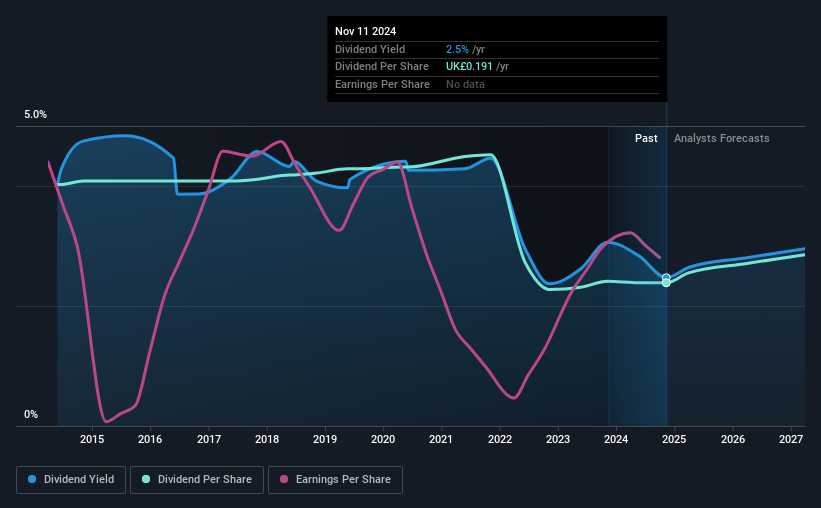Click the 'Earnings Per Share' tooltip row label
Image resolution: width=821 pixels, height=508 pixels.
click(382, 84)
